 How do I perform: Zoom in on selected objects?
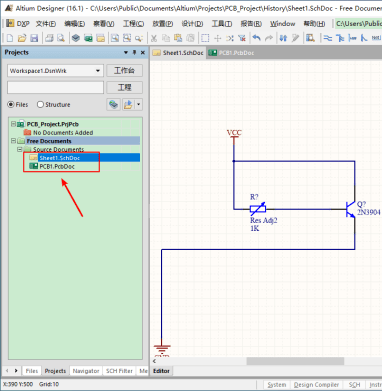[x=139, y=38]
